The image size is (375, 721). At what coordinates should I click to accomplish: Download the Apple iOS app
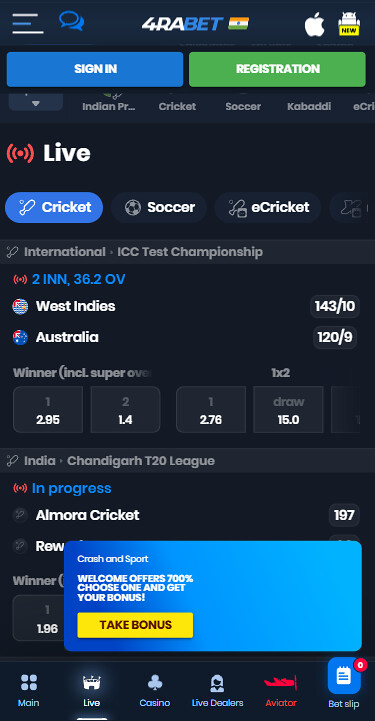pyautogui.click(x=314, y=24)
